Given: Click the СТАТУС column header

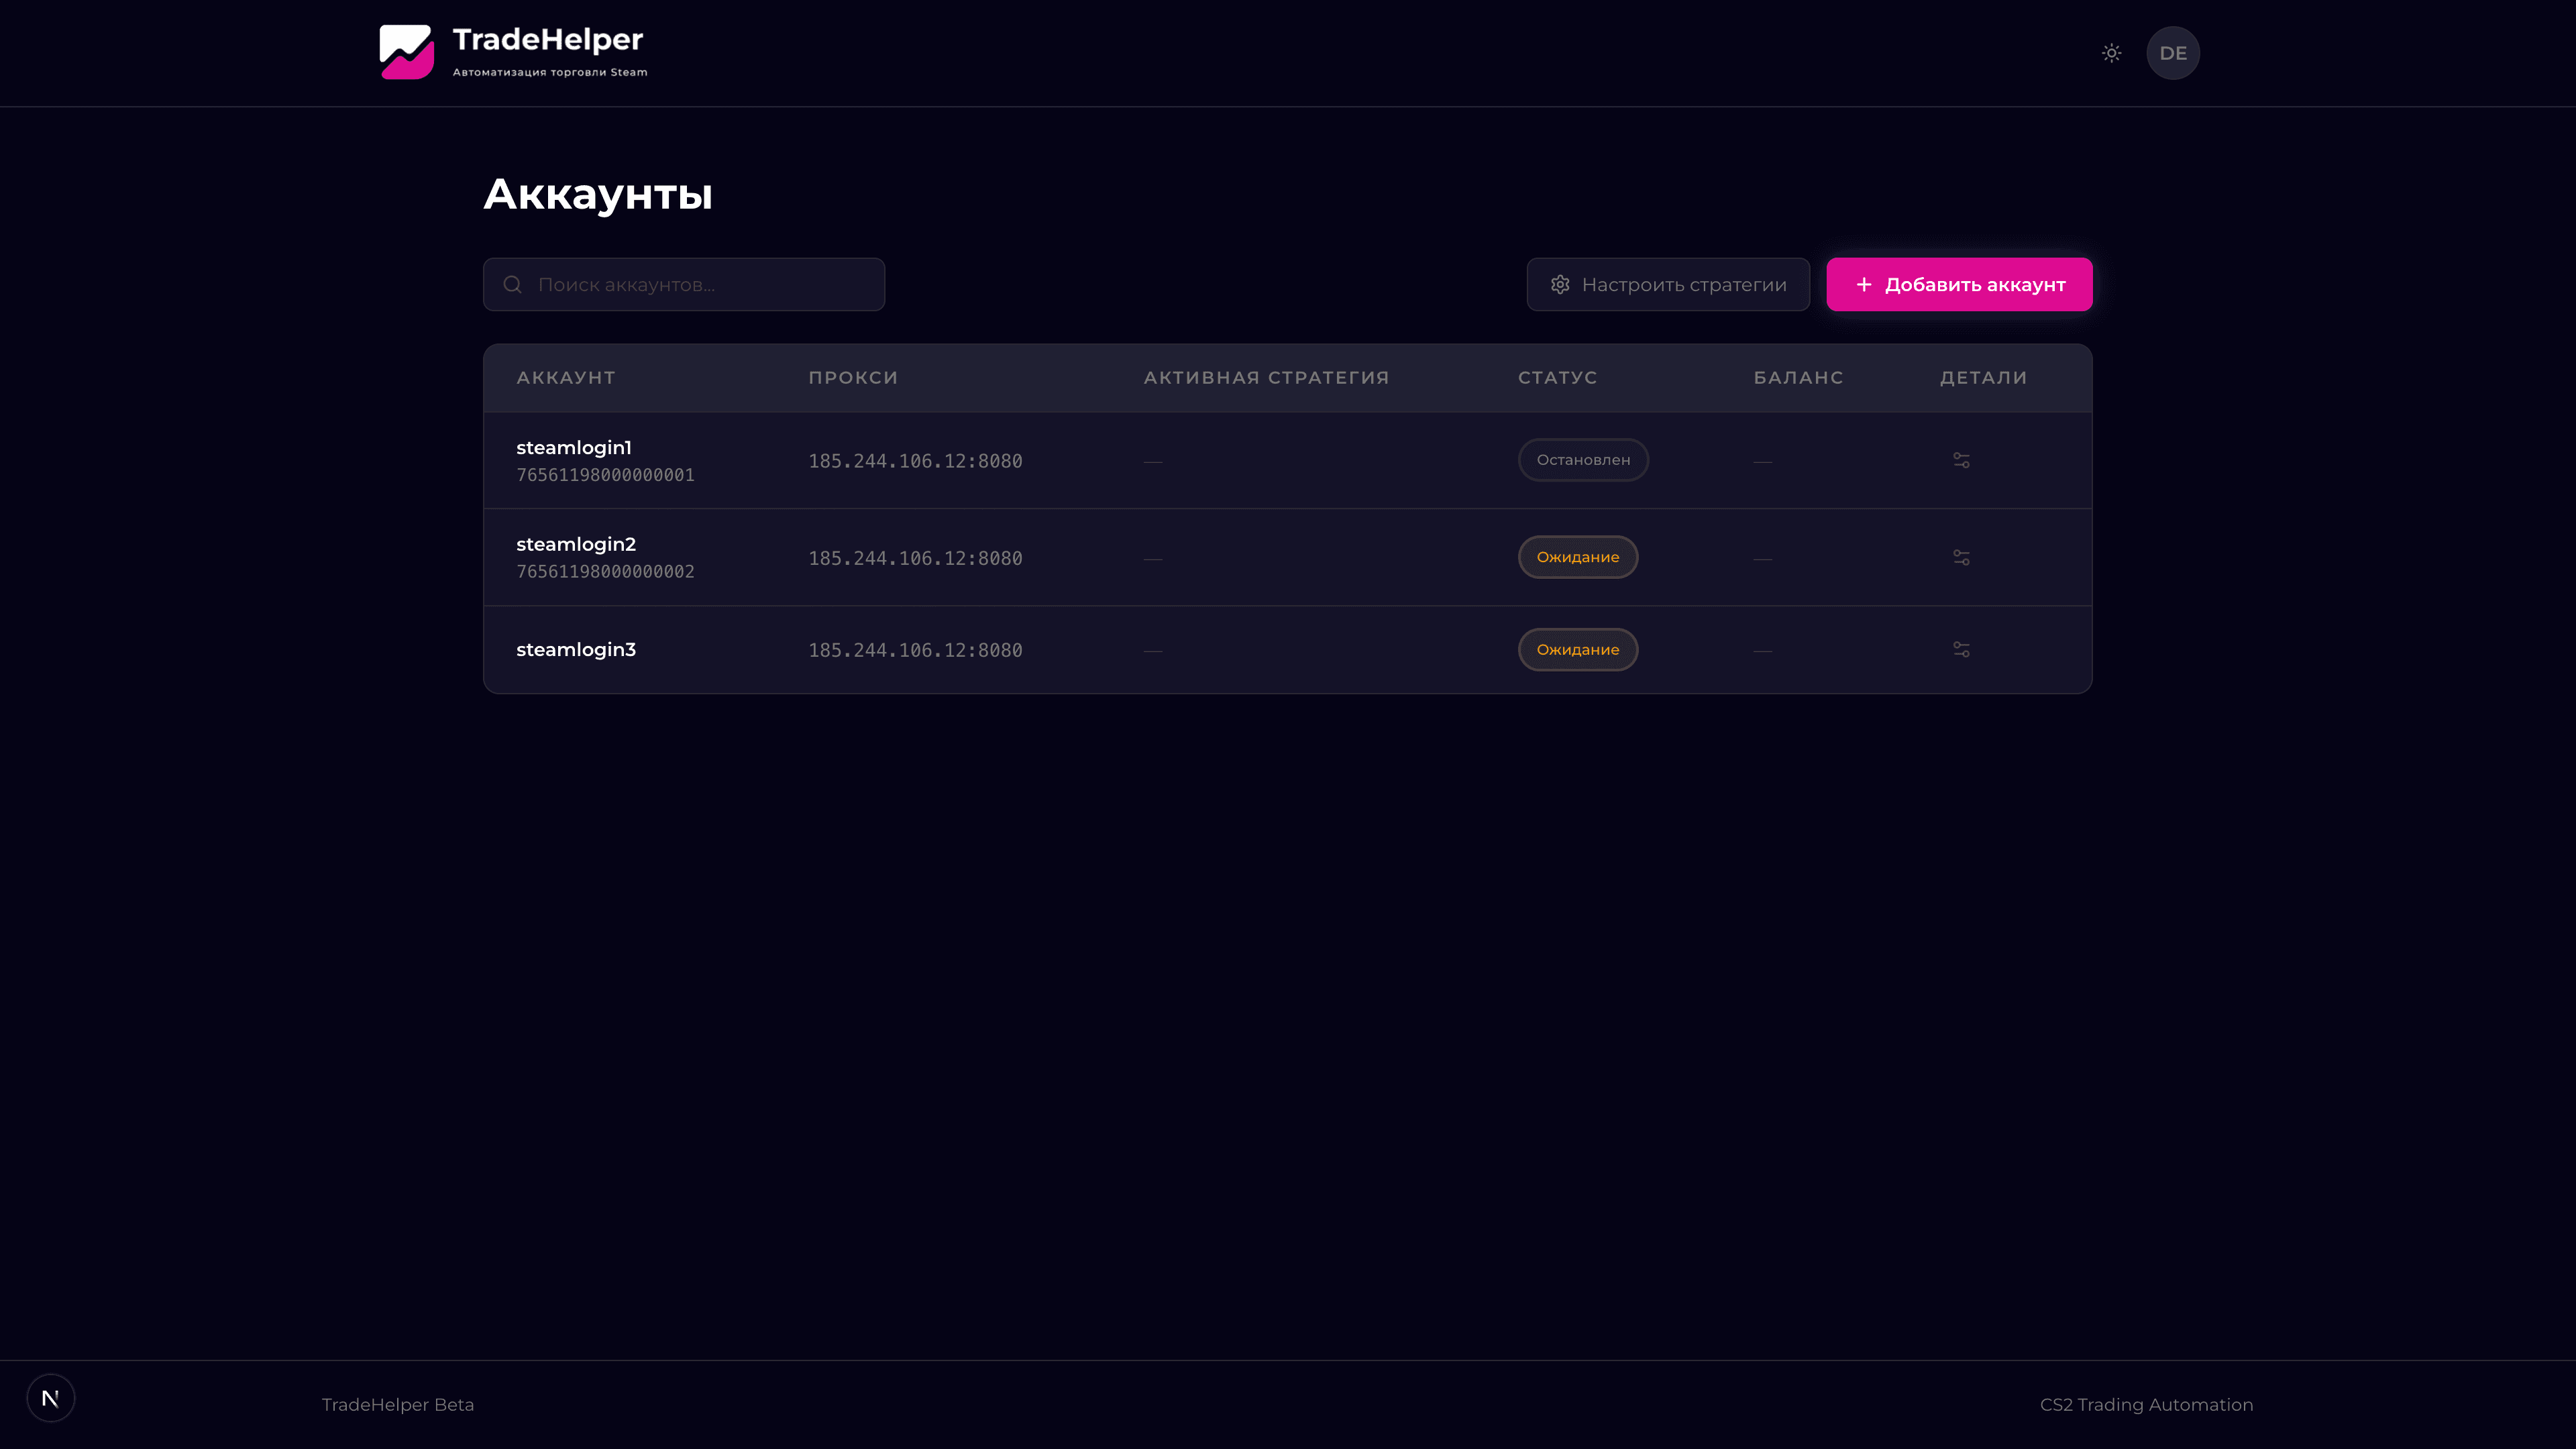Looking at the screenshot, I should point(1558,378).
